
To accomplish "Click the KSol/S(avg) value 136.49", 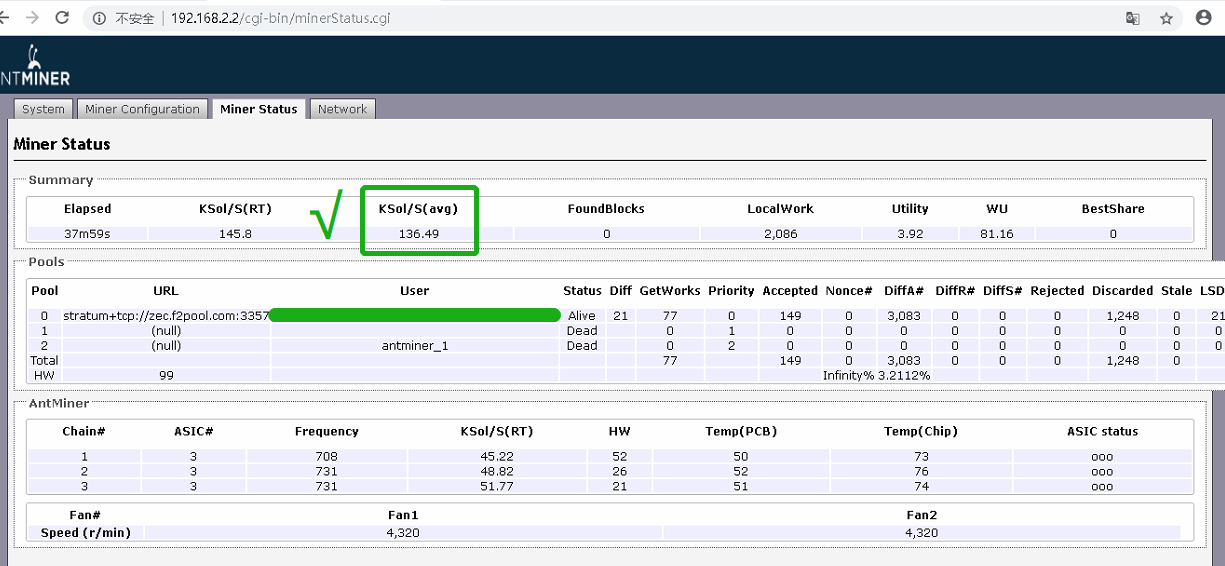I will coord(419,234).
